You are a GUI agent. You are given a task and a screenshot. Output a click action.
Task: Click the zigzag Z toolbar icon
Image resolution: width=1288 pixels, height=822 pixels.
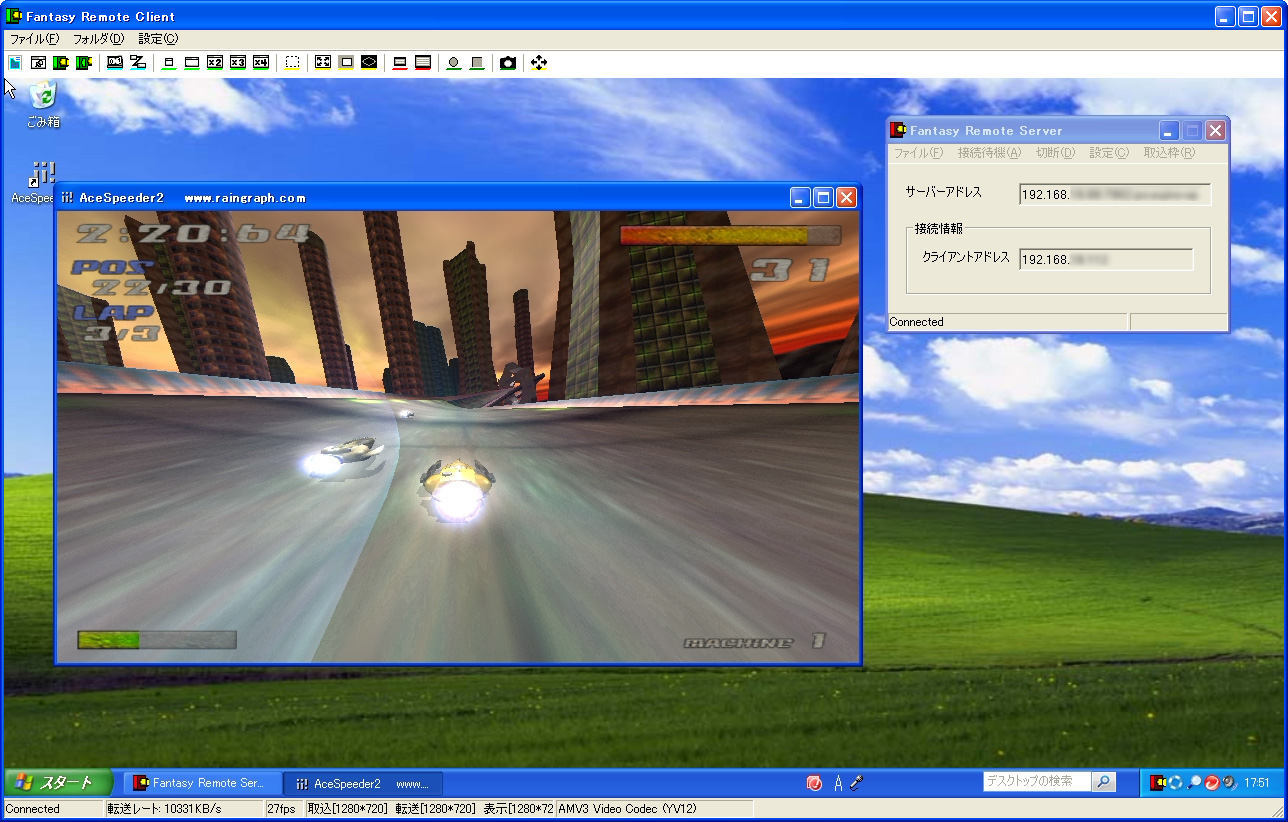pyautogui.click(x=138, y=63)
